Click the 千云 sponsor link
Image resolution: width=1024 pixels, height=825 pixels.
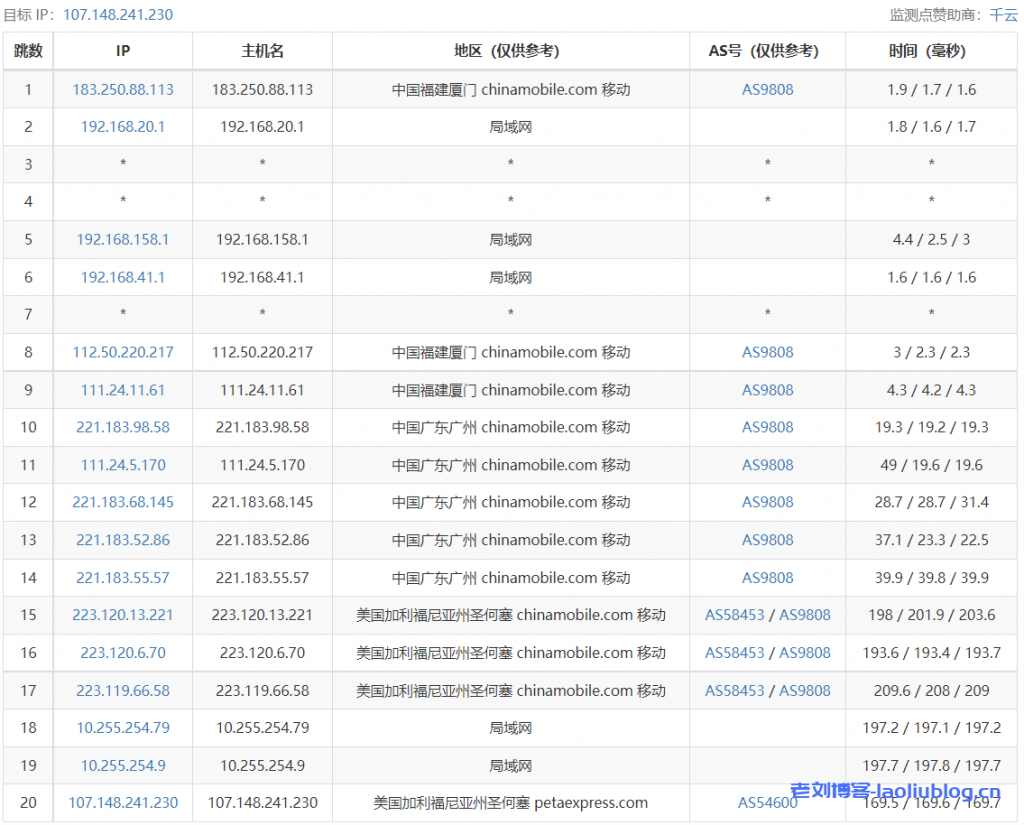pos(1003,14)
